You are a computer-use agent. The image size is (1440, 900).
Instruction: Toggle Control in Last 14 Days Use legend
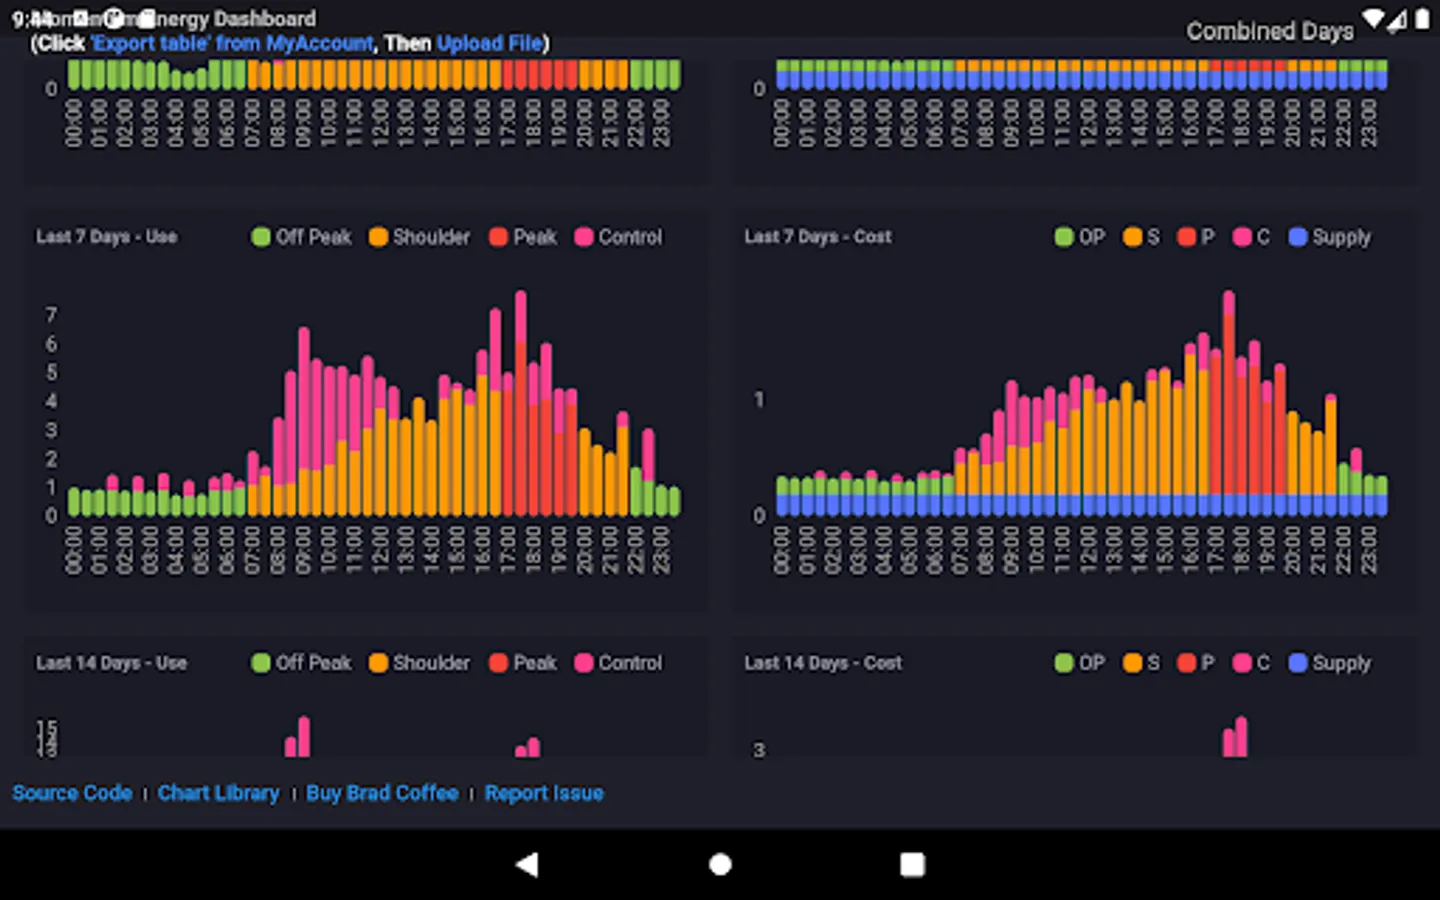[619, 663]
